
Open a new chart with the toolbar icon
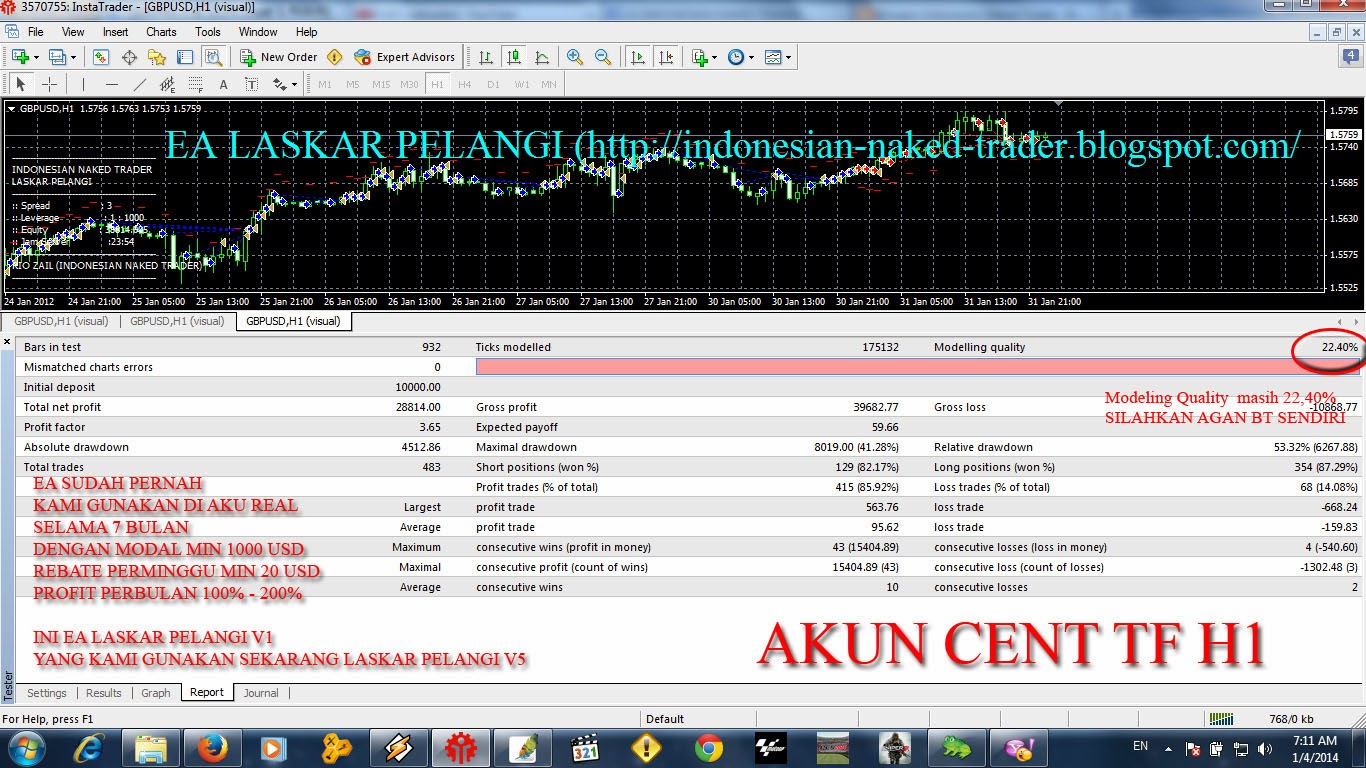pos(19,57)
